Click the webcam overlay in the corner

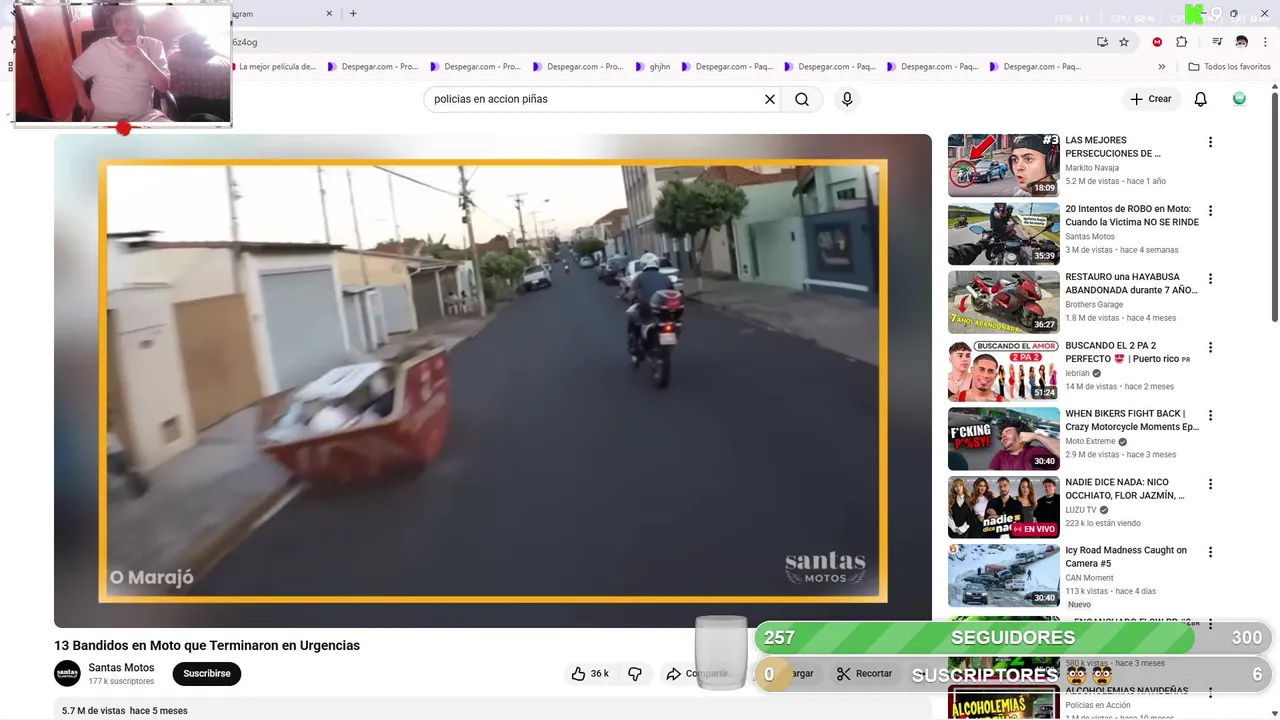click(x=122, y=64)
